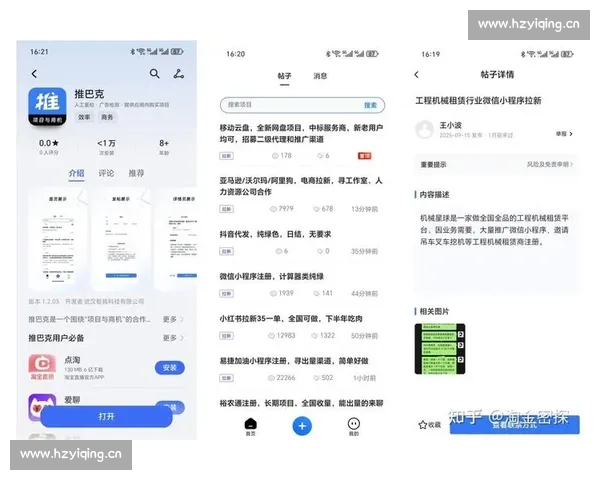Open the 移动云盘 全新网盘项目 post
The image size is (600, 480).
click(301, 134)
